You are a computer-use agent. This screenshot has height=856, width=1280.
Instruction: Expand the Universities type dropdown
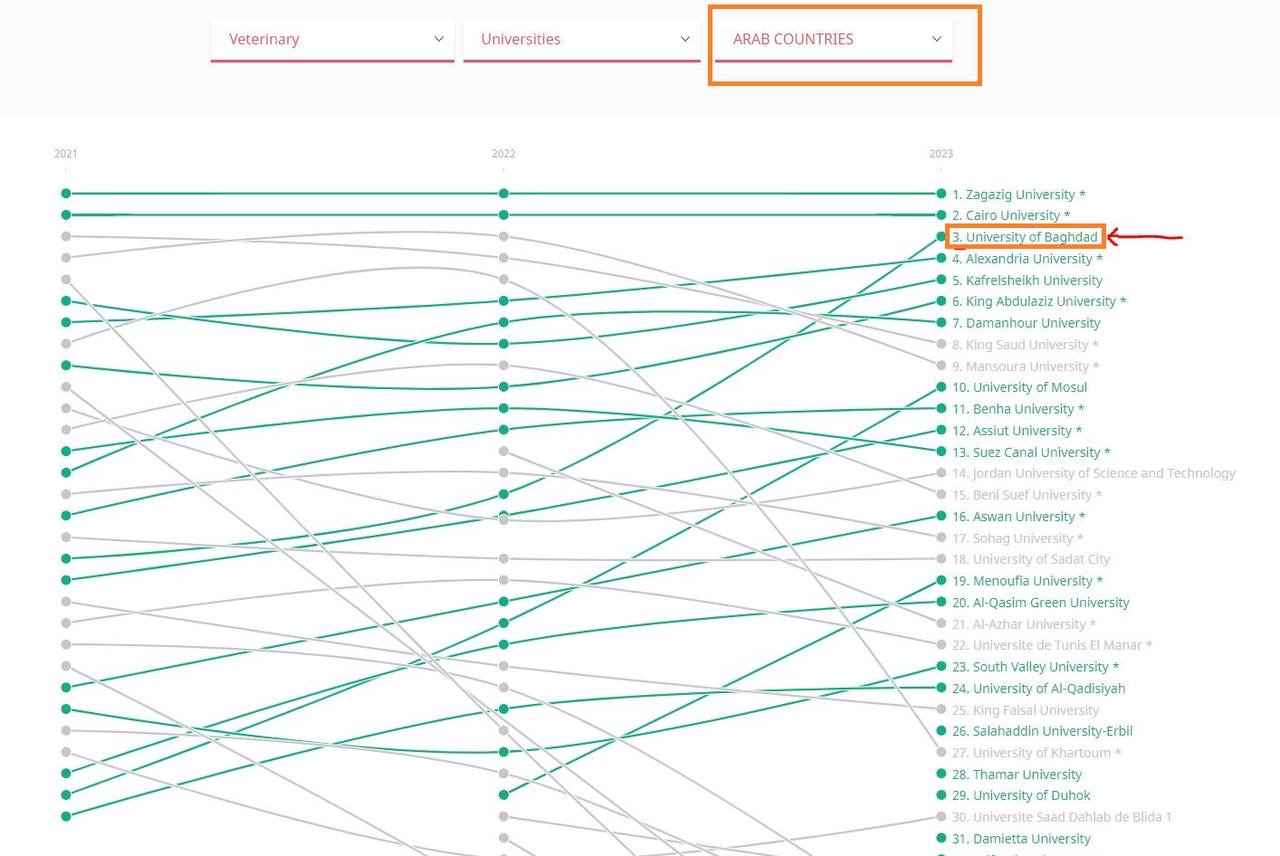tap(582, 39)
